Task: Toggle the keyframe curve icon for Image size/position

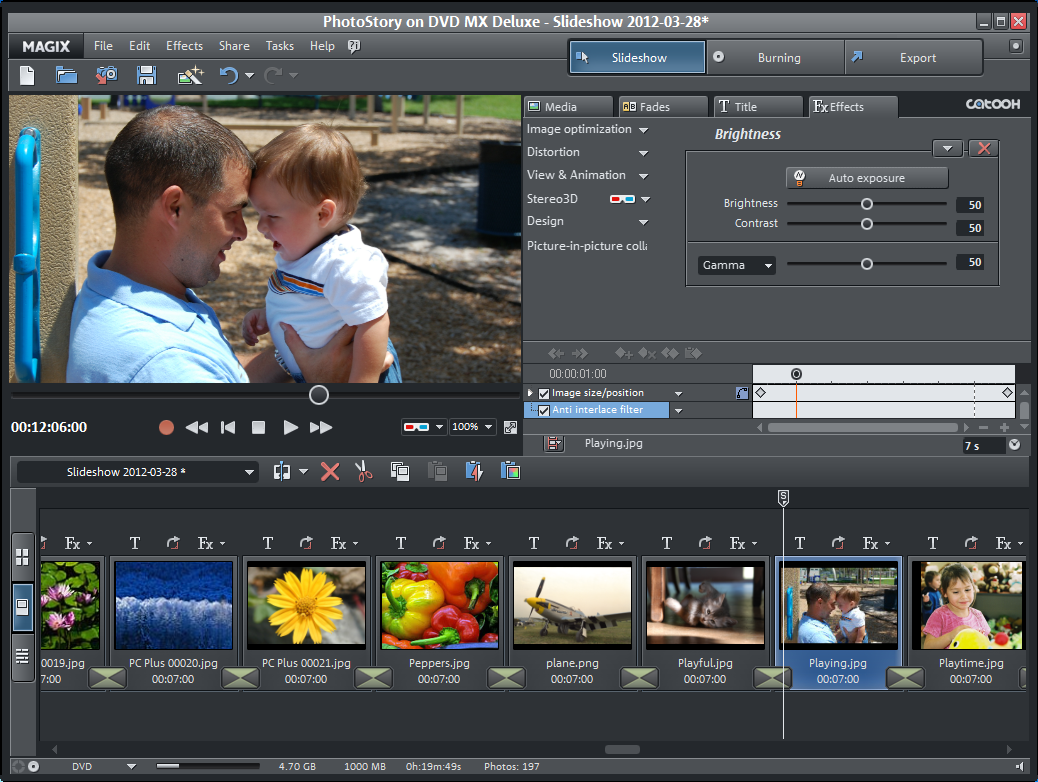Action: [x=742, y=393]
